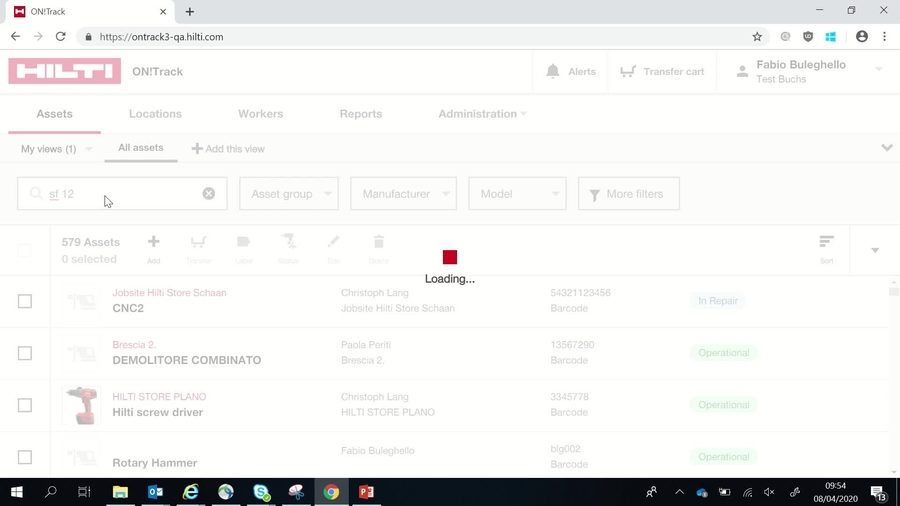Click the Hilti screw driver thumbnail
This screenshot has width=900, height=506.
coord(81,405)
